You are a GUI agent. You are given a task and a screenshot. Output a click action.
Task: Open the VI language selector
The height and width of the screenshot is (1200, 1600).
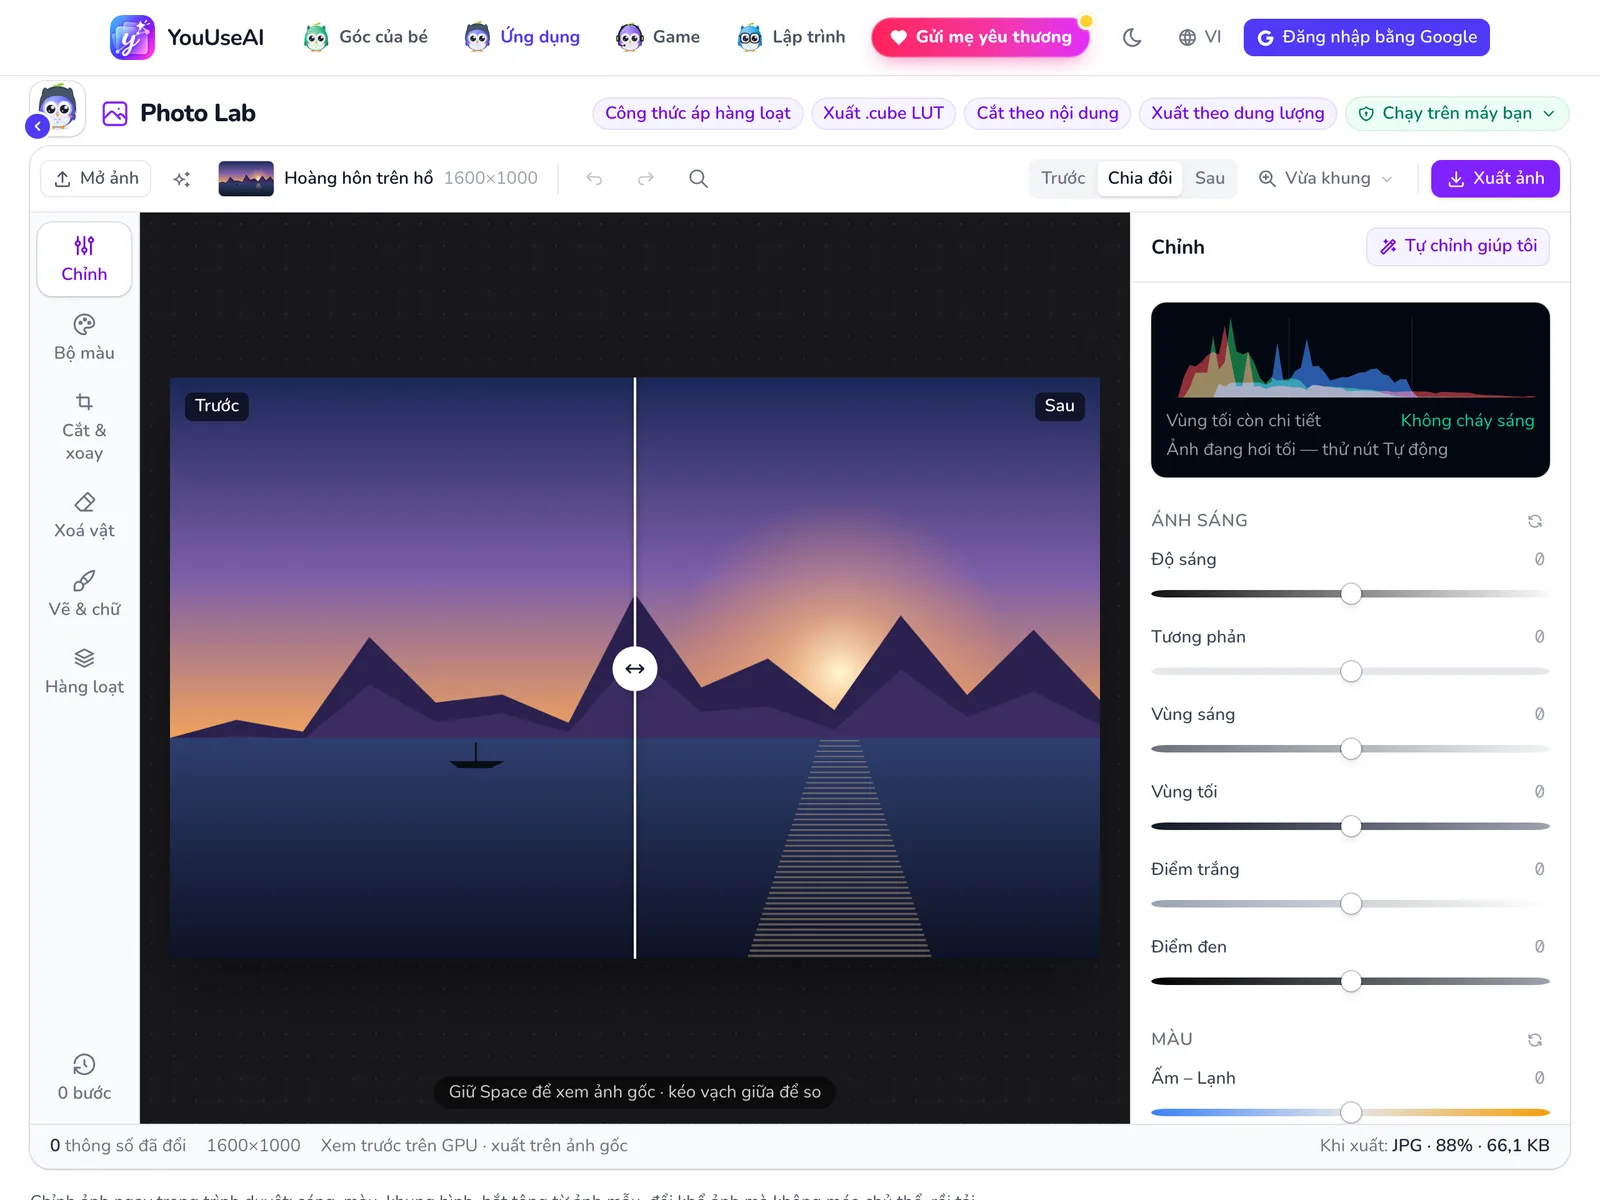pos(1200,37)
